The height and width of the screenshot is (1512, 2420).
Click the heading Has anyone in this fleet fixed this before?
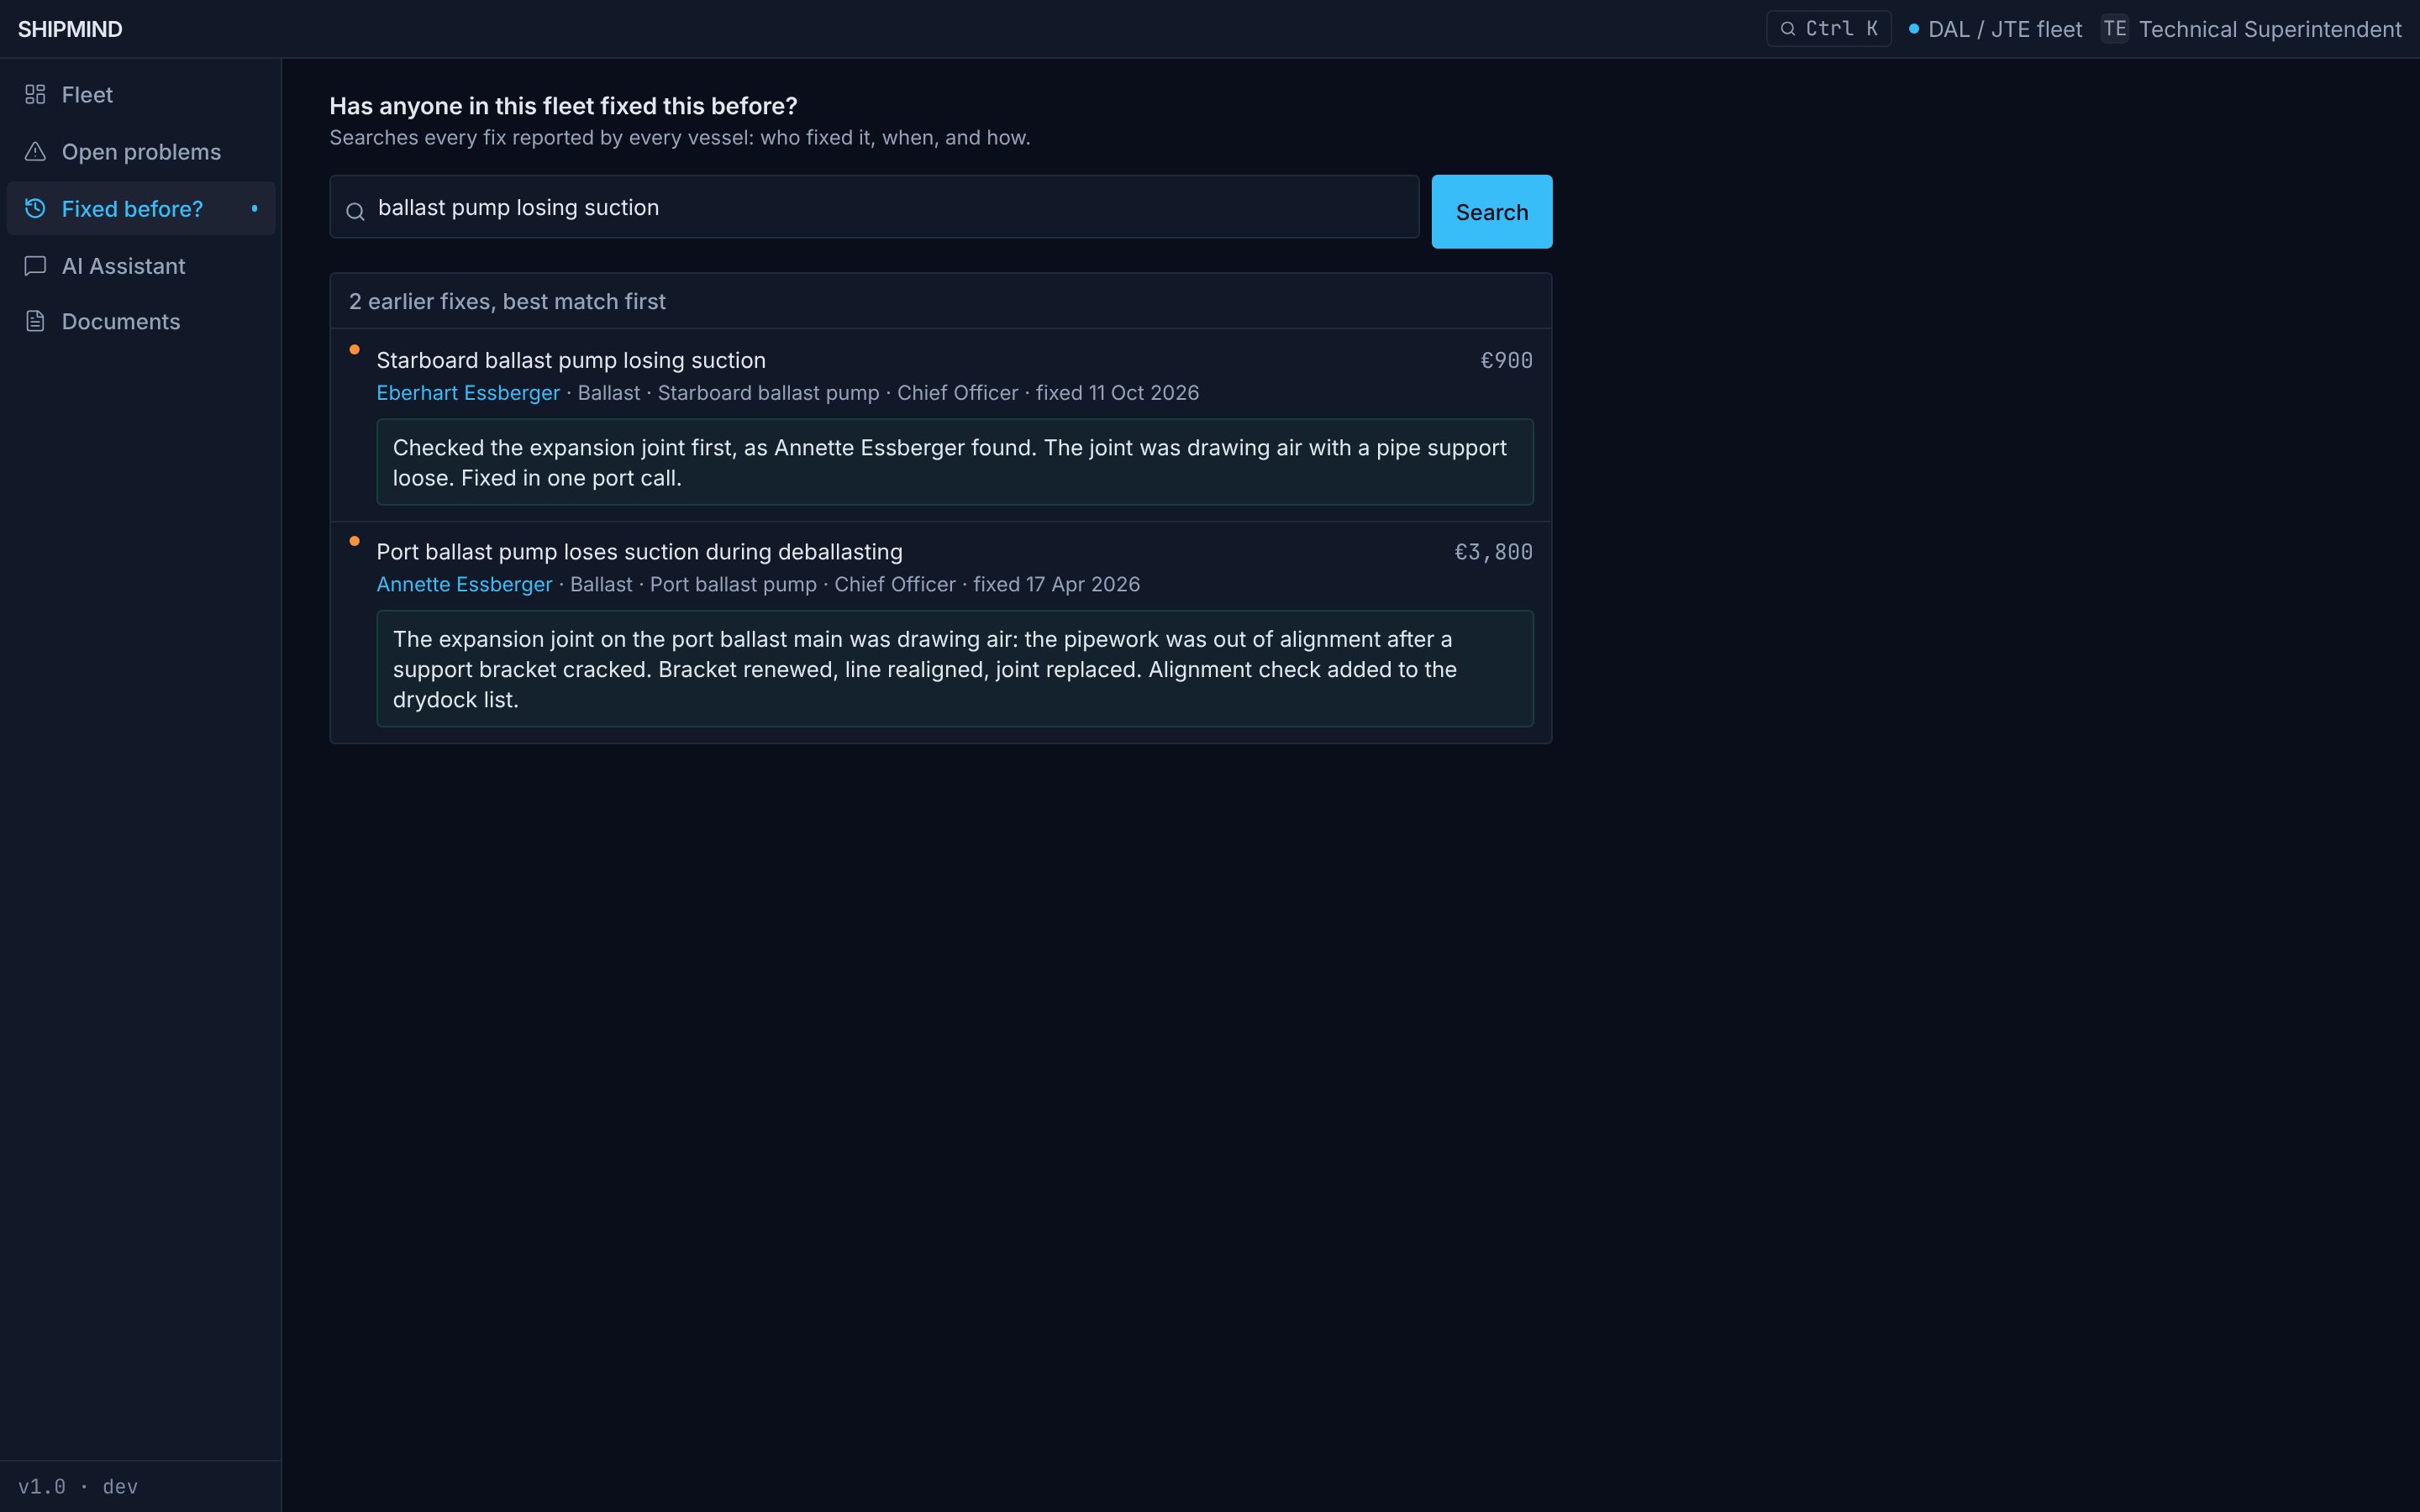click(563, 106)
